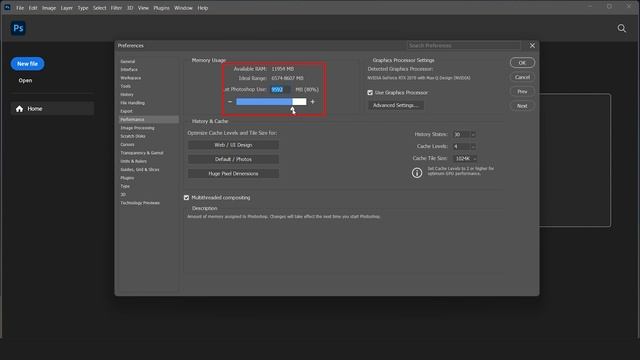This screenshot has height=360, width=640.
Task: Open the View menu
Action: click(143, 8)
